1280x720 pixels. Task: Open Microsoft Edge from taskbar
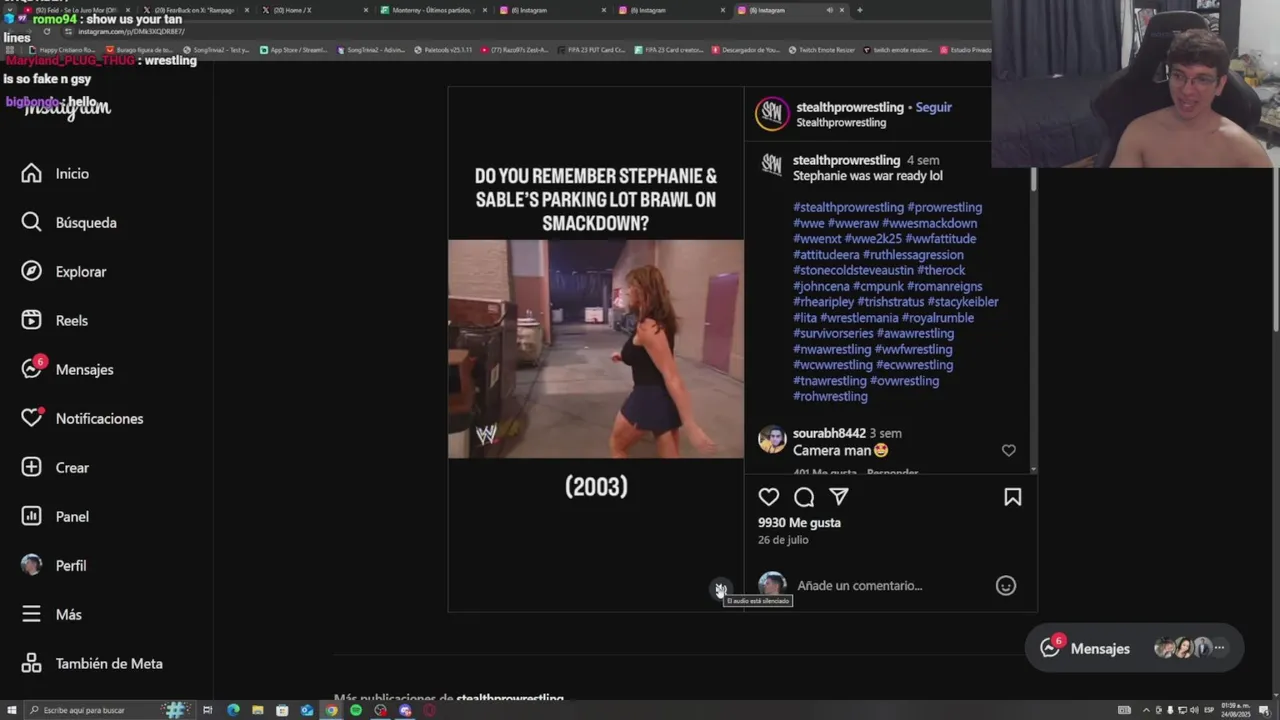tap(233, 710)
